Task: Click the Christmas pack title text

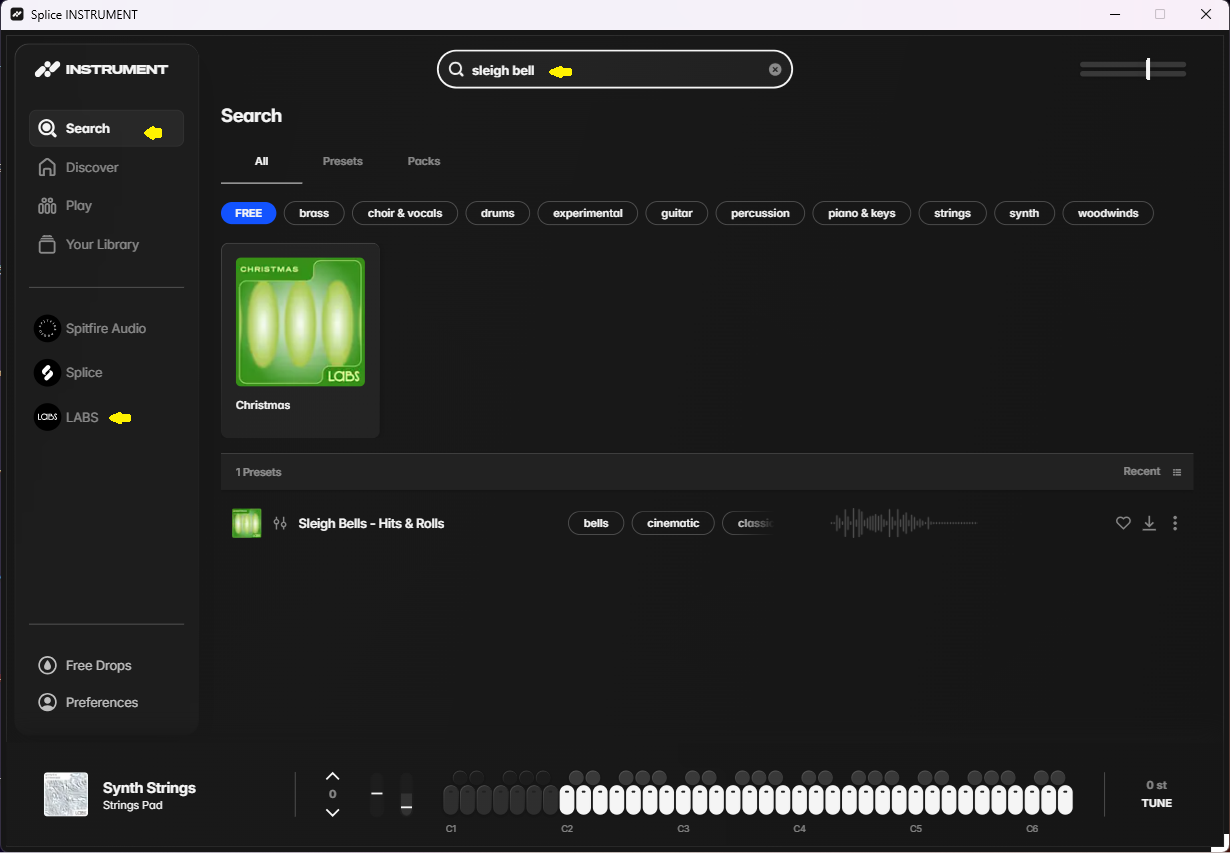Action: (263, 405)
